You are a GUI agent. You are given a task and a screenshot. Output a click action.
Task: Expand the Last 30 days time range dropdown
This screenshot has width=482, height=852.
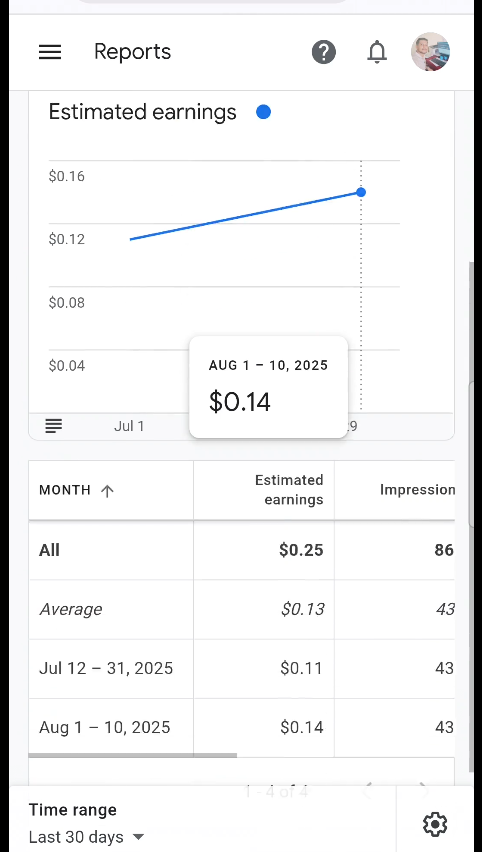click(86, 837)
